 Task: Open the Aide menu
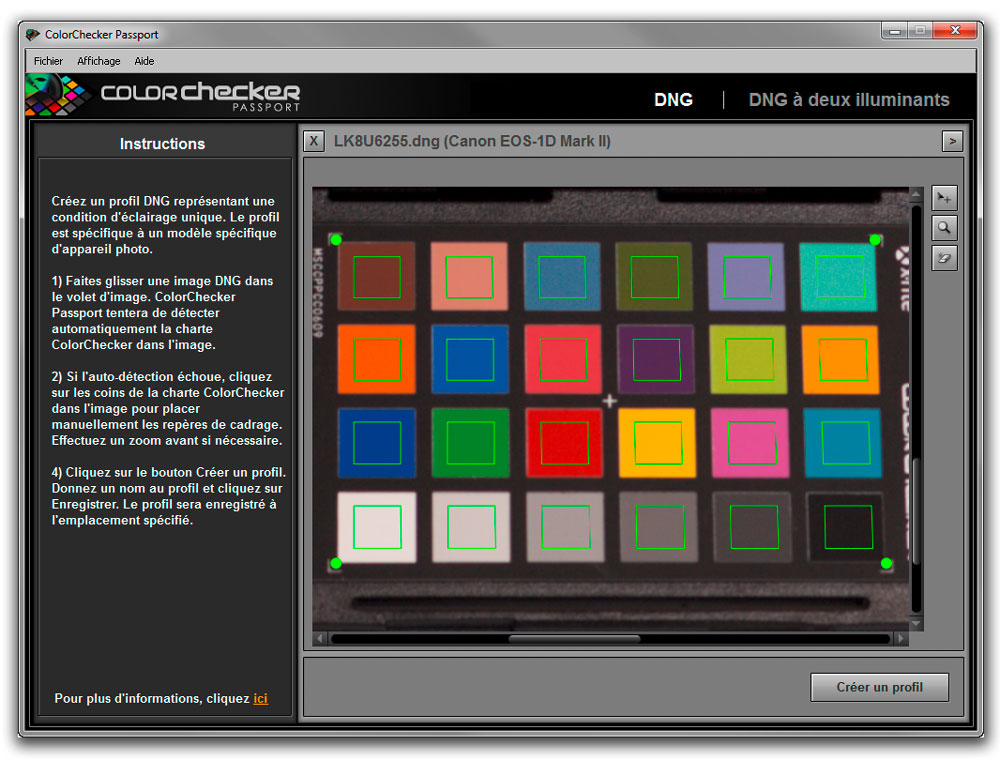coord(144,61)
